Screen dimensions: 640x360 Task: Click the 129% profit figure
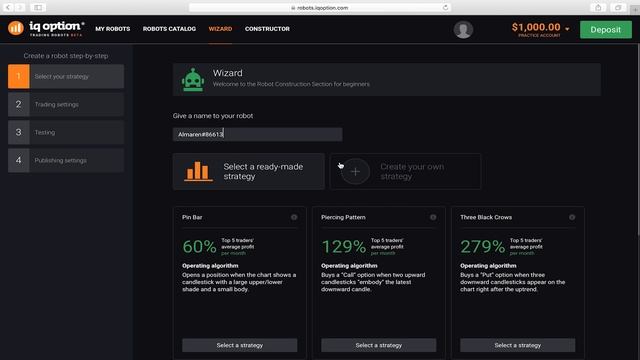344,247
